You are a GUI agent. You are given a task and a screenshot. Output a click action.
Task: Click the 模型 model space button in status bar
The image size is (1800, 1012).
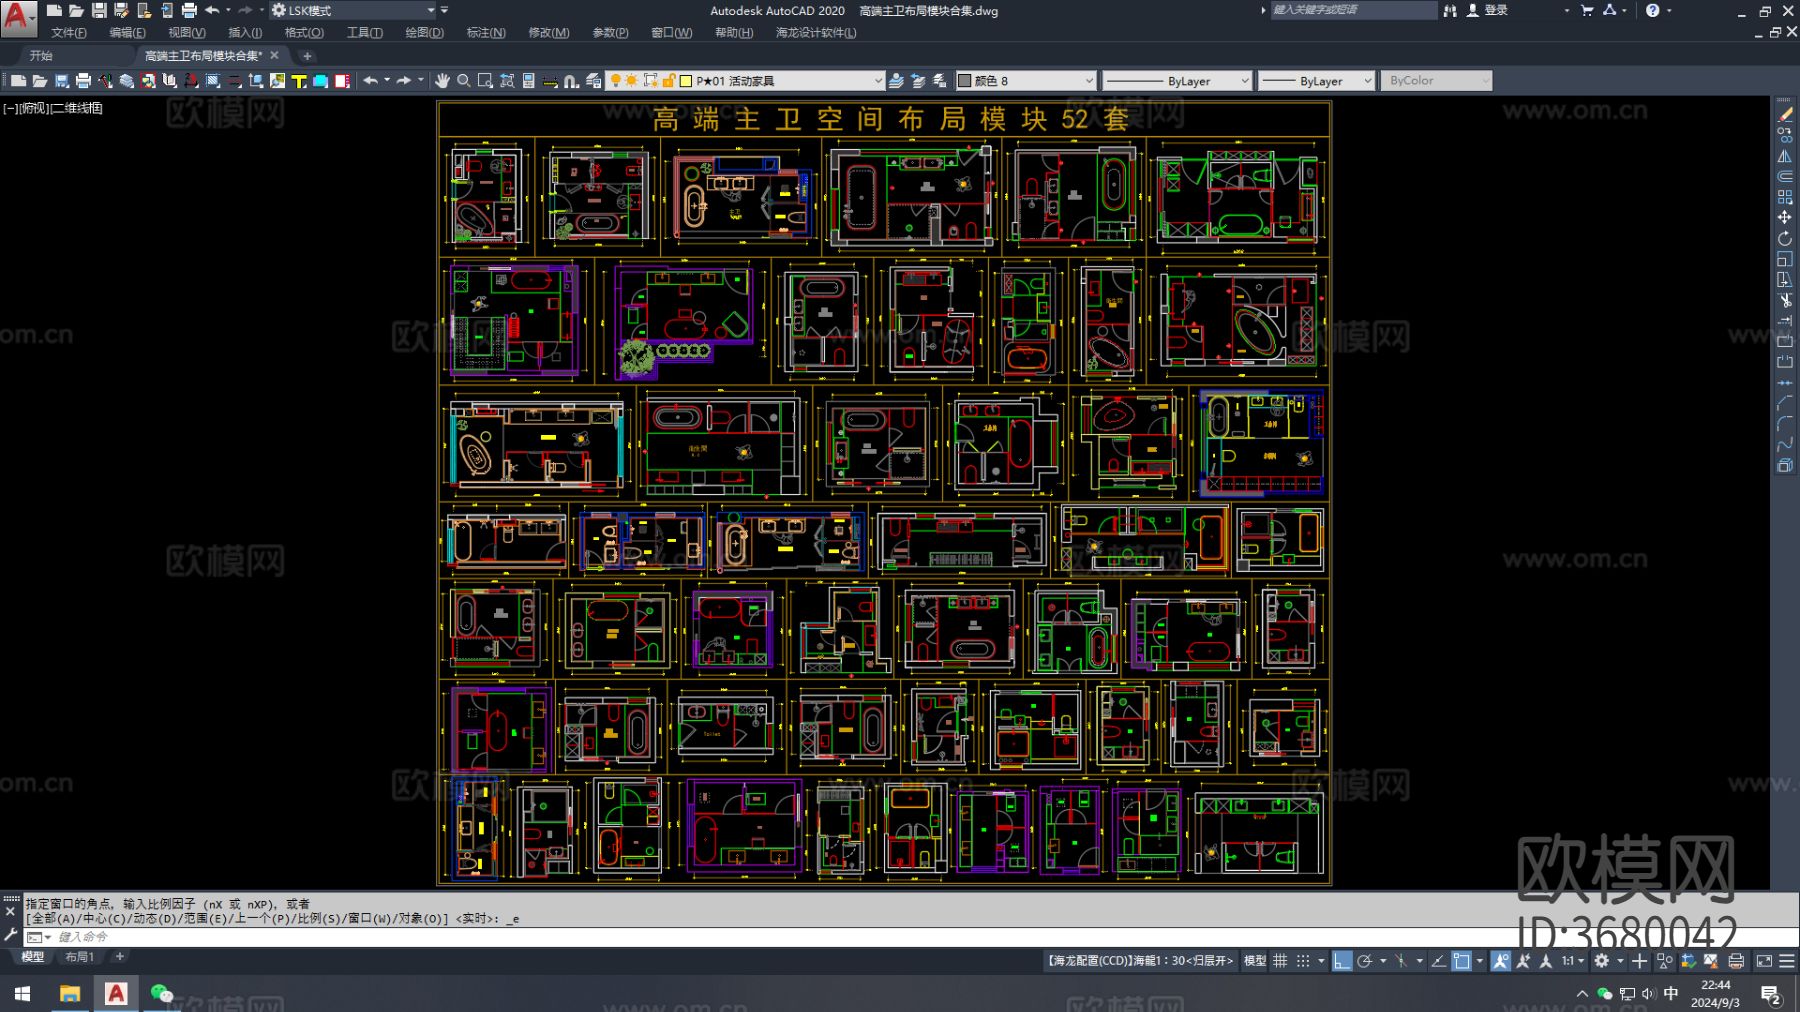coord(1254,961)
